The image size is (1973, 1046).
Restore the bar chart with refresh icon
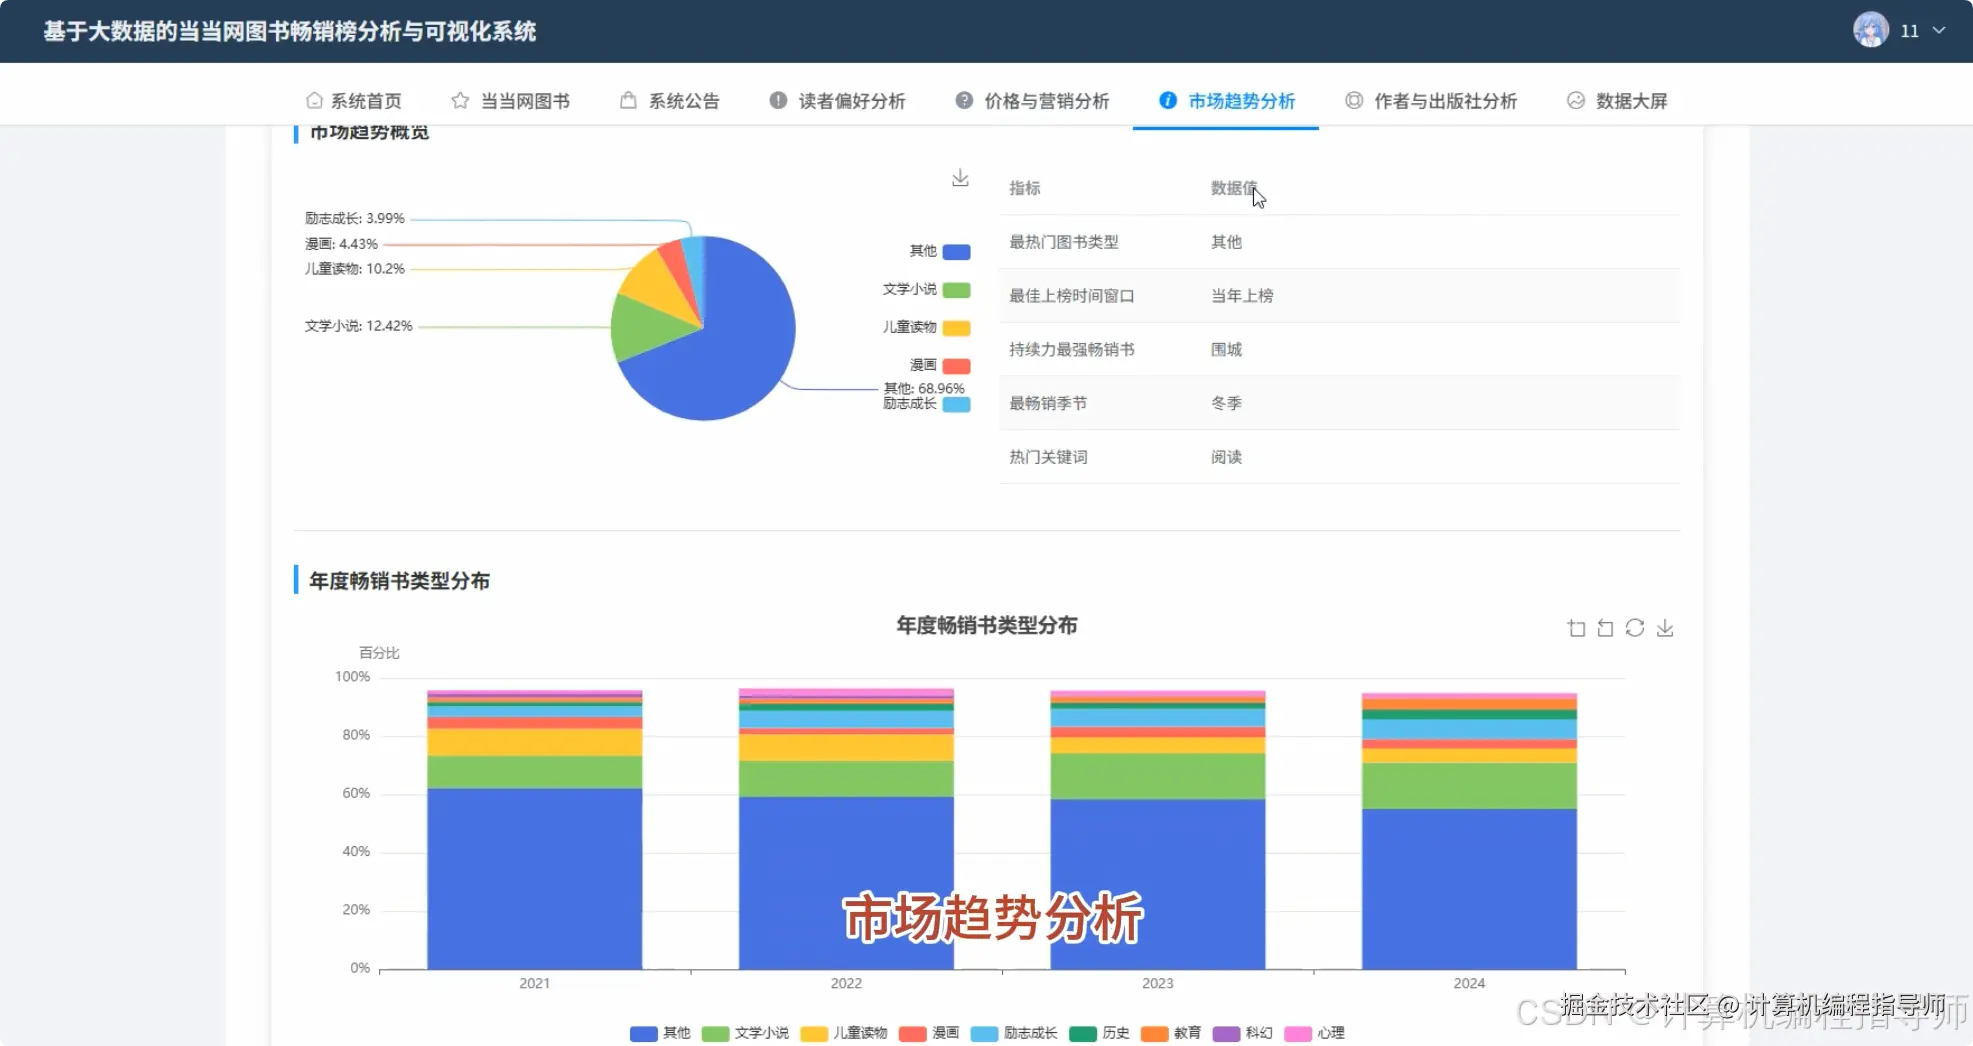point(1635,628)
